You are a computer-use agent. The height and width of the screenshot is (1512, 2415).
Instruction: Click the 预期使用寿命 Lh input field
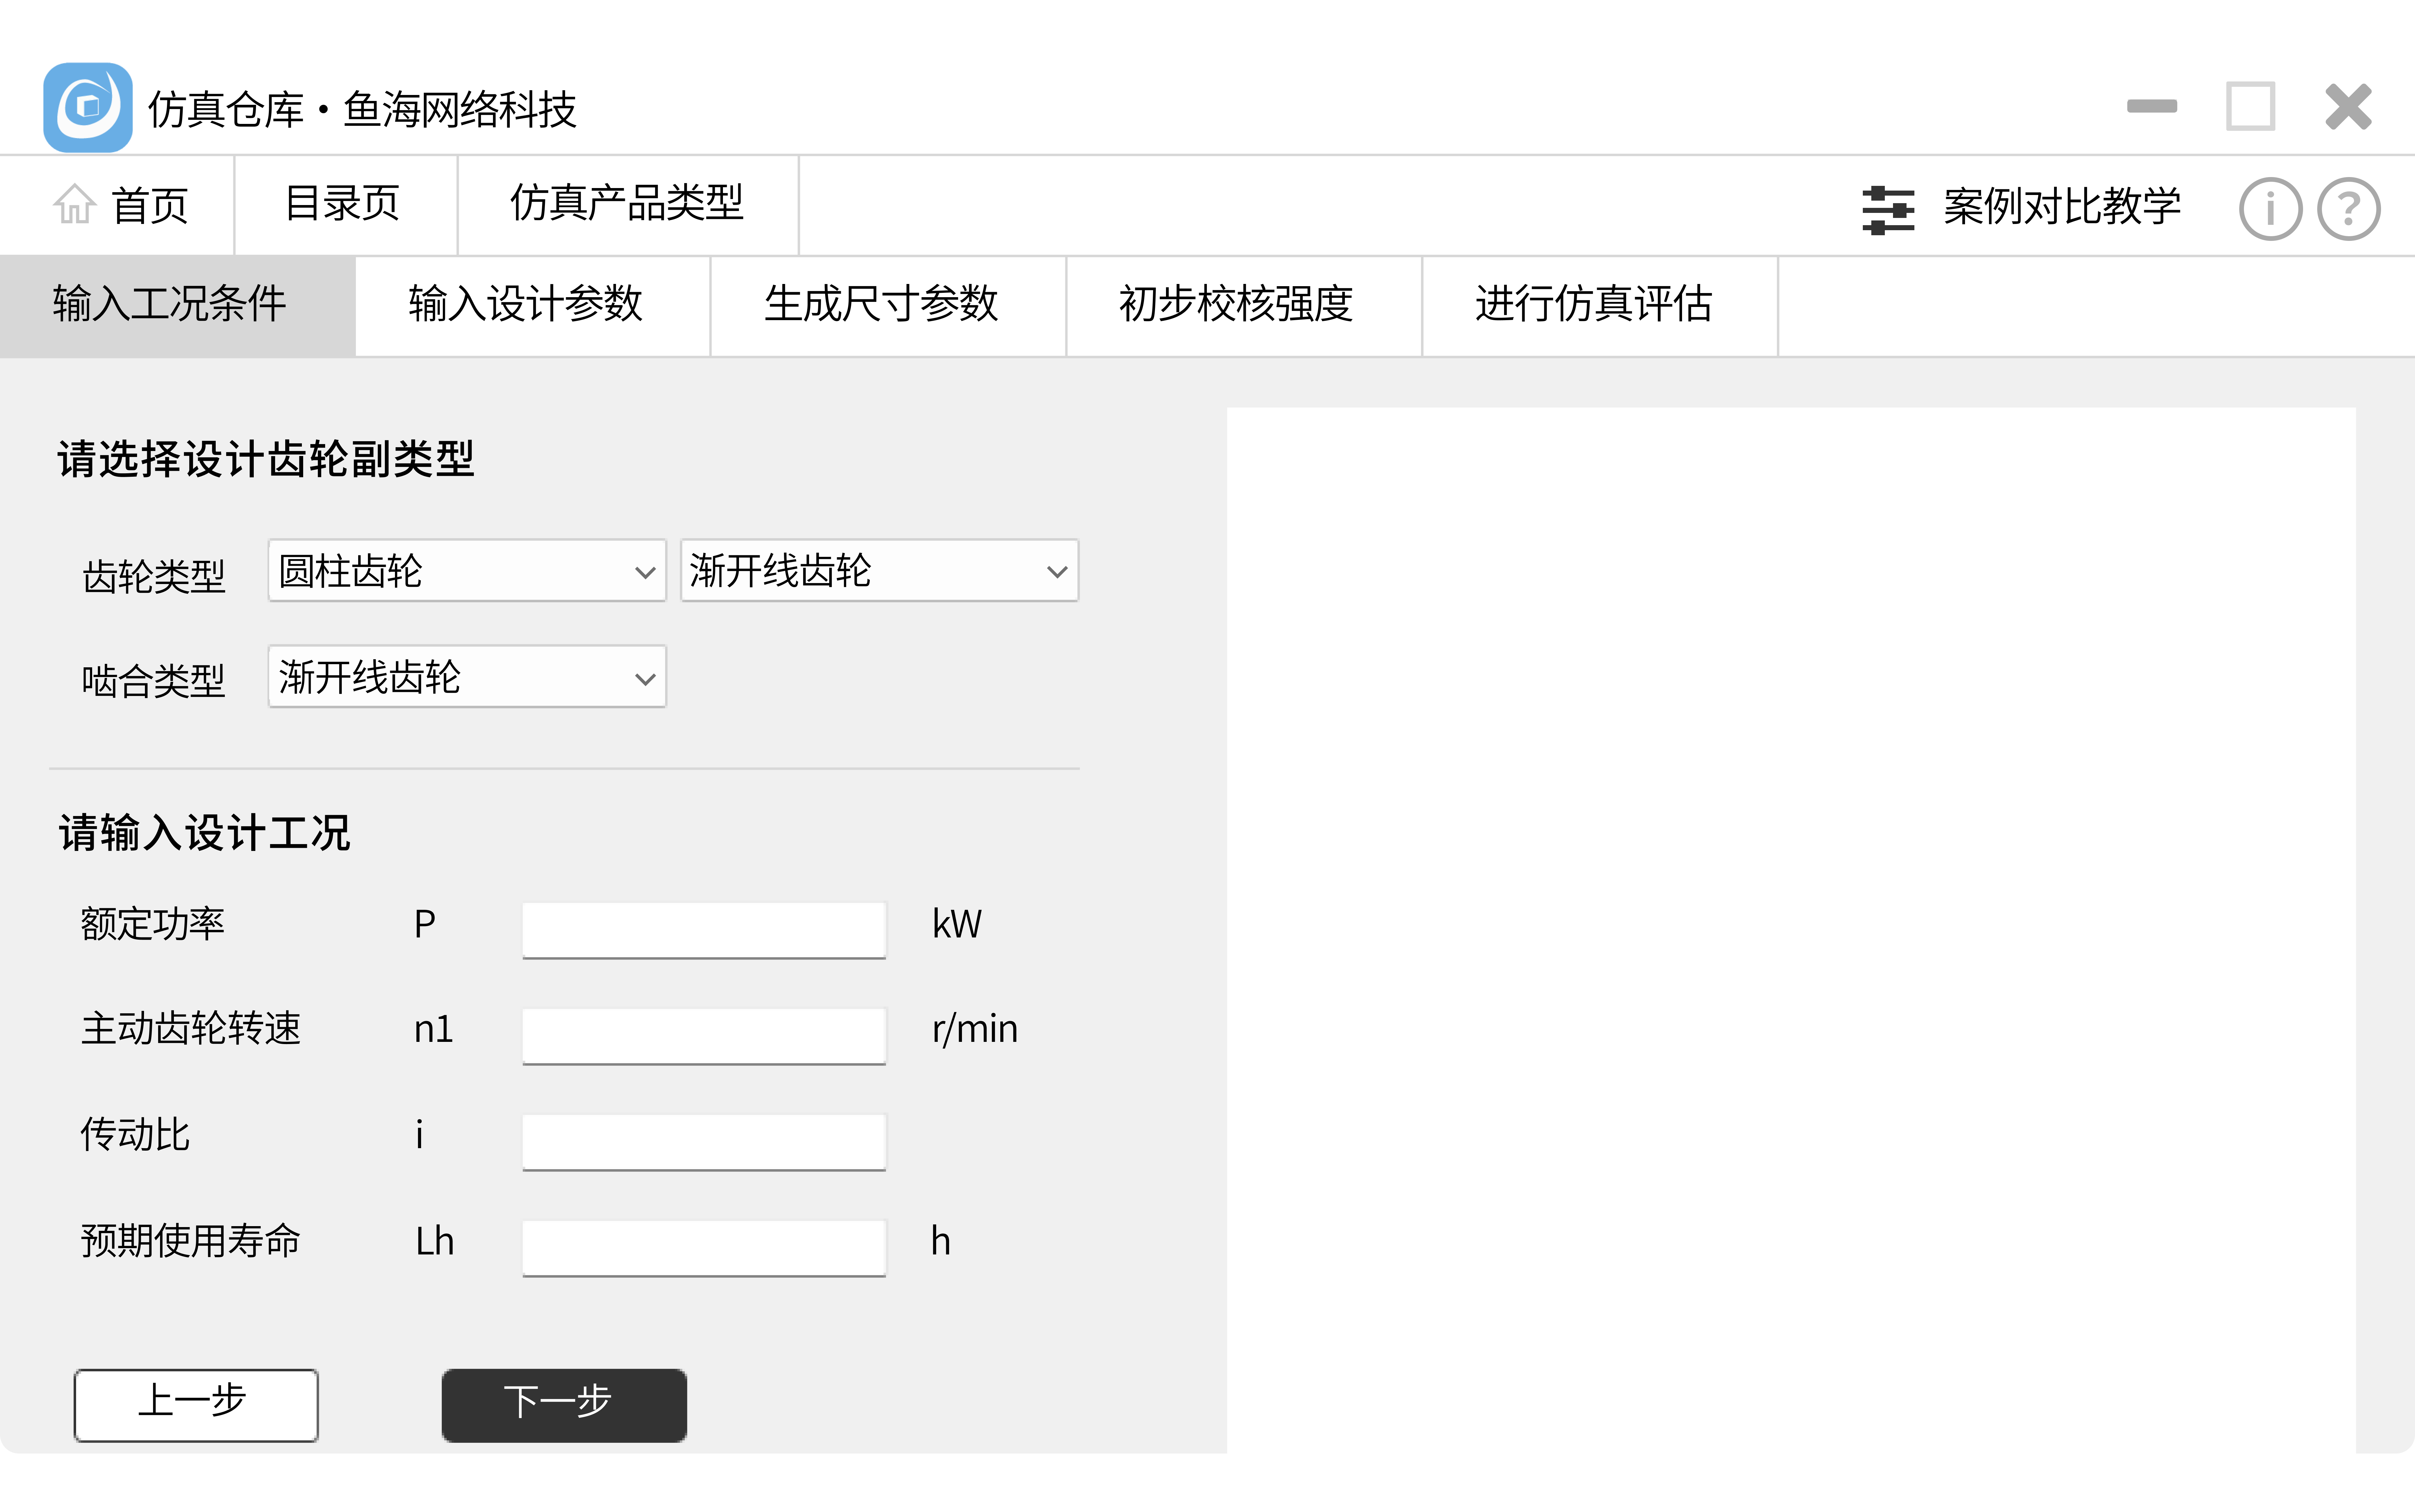[704, 1248]
